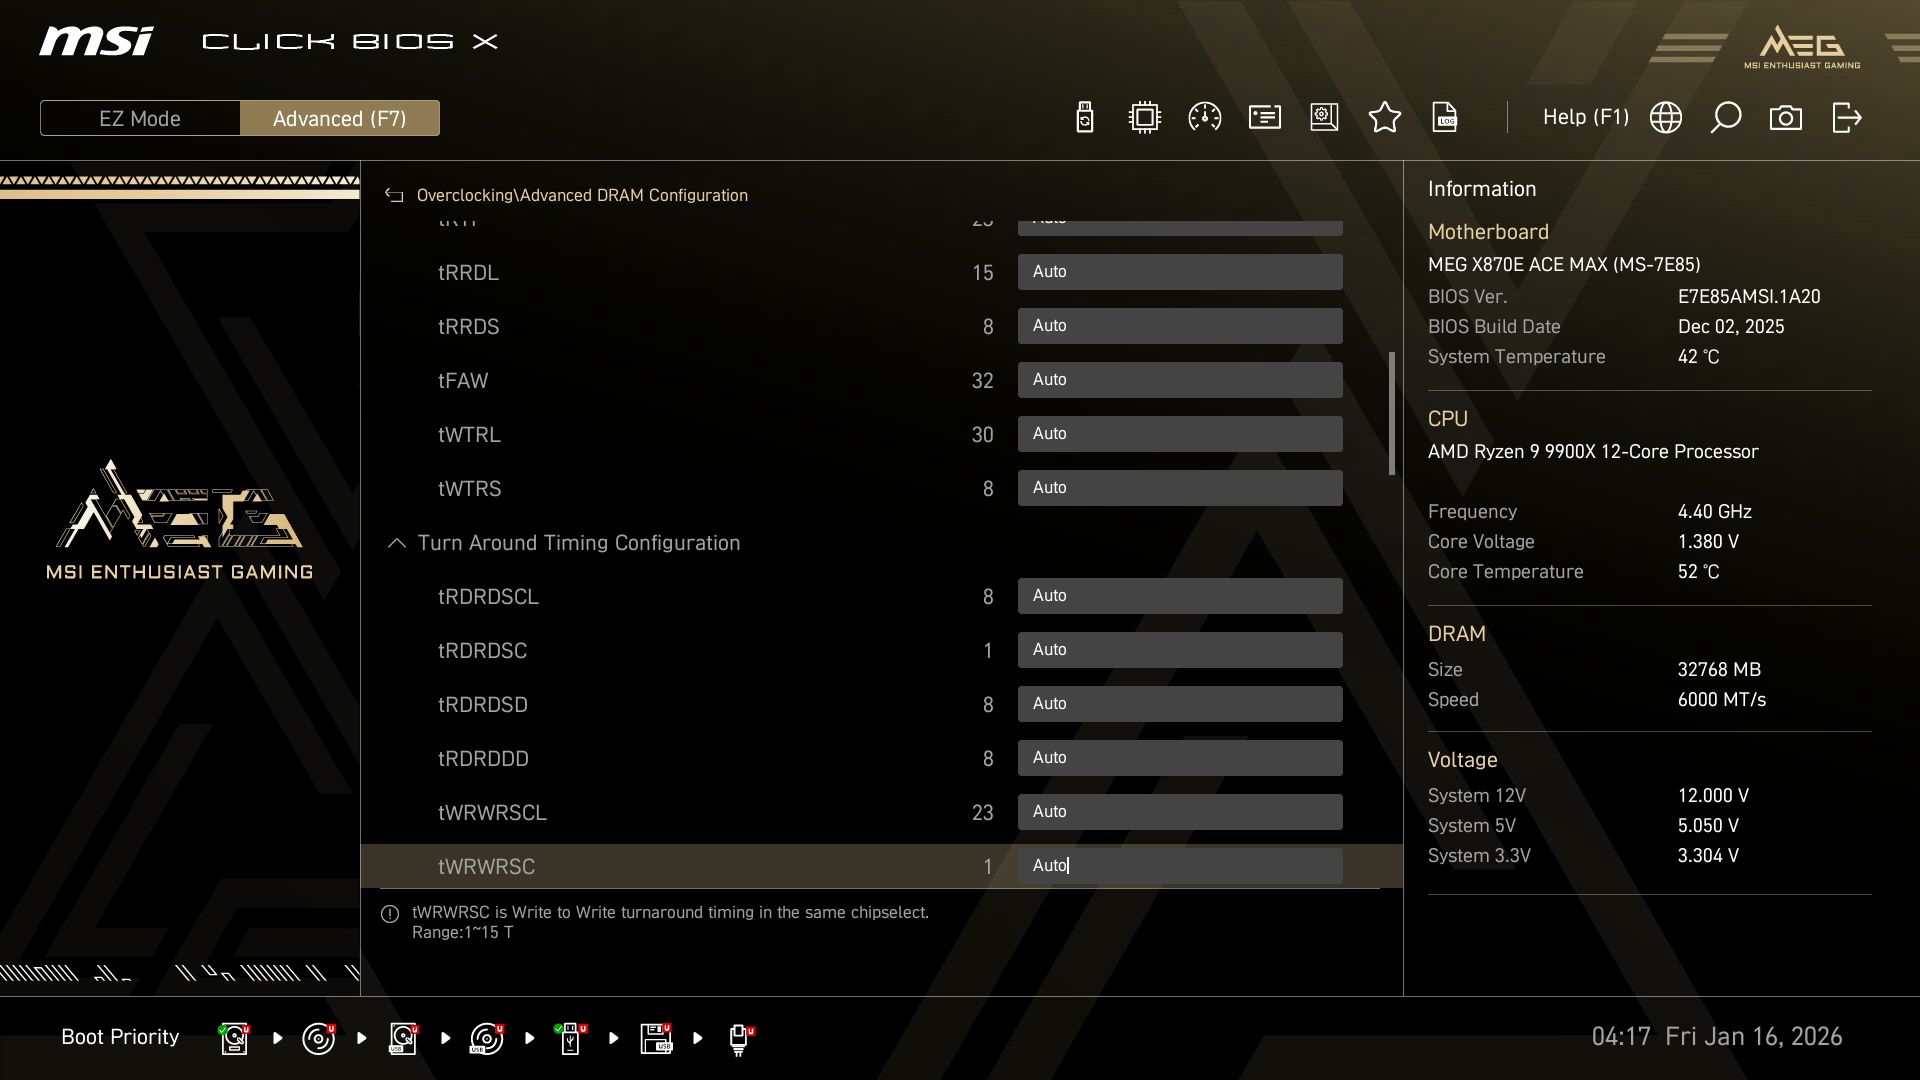Click Help (F1)
This screenshot has width=1920, height=1080.
click(x=1586, y=117)
